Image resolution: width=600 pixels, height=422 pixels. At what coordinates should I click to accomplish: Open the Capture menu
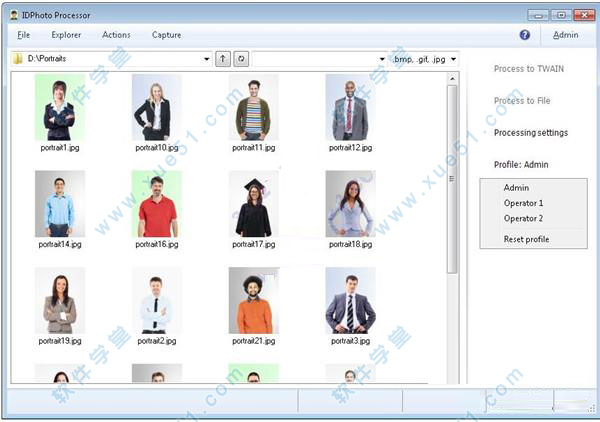pos(166,35)
